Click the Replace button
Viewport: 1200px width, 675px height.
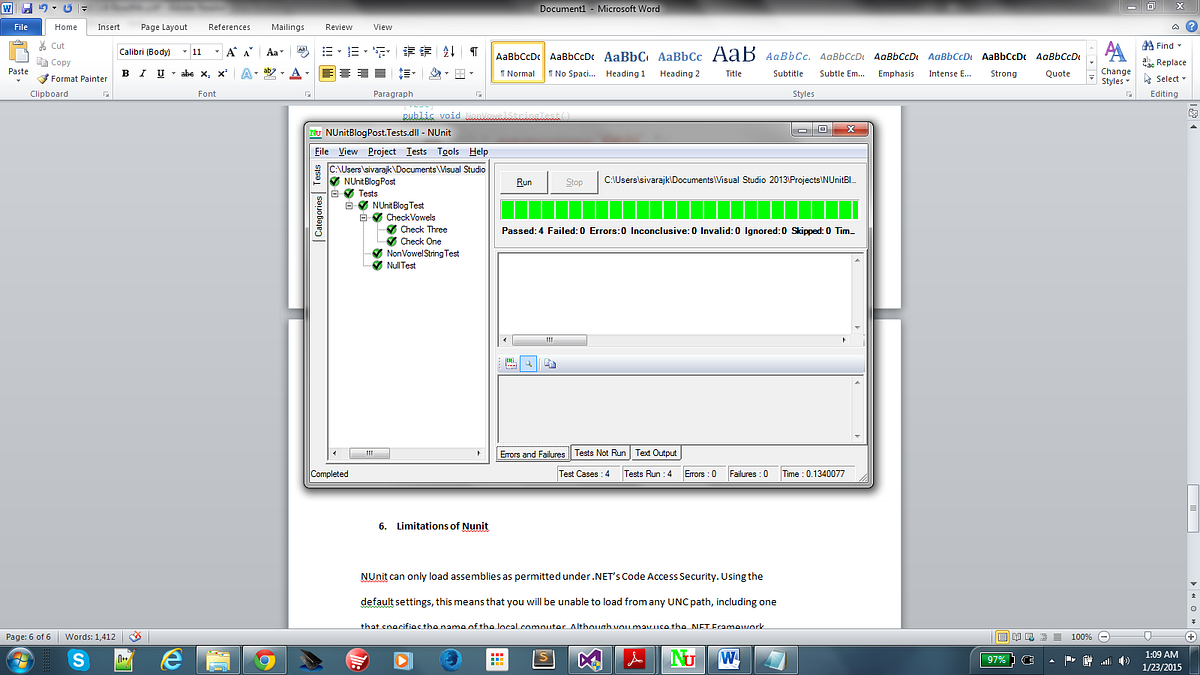click(x=1163, y=62)
